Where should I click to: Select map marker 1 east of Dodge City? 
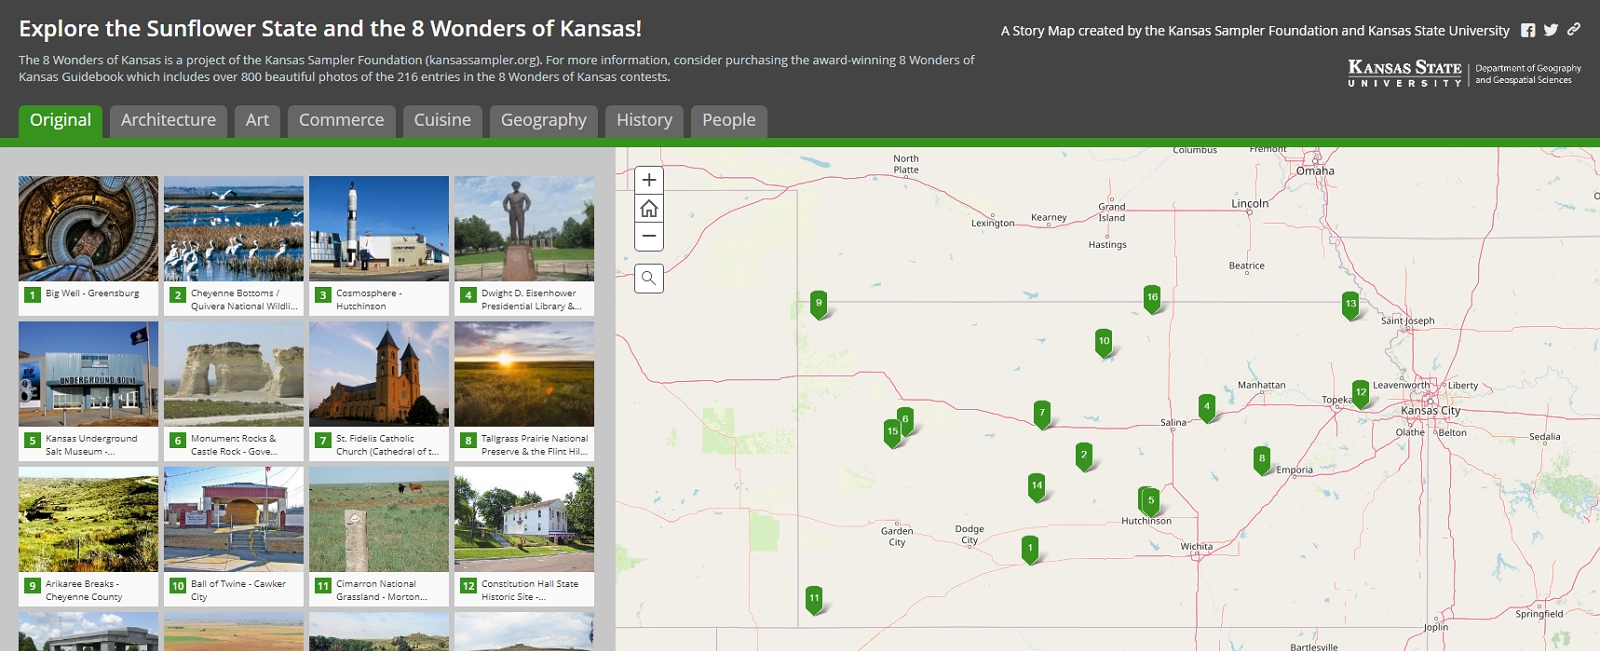coord(1030,549)
